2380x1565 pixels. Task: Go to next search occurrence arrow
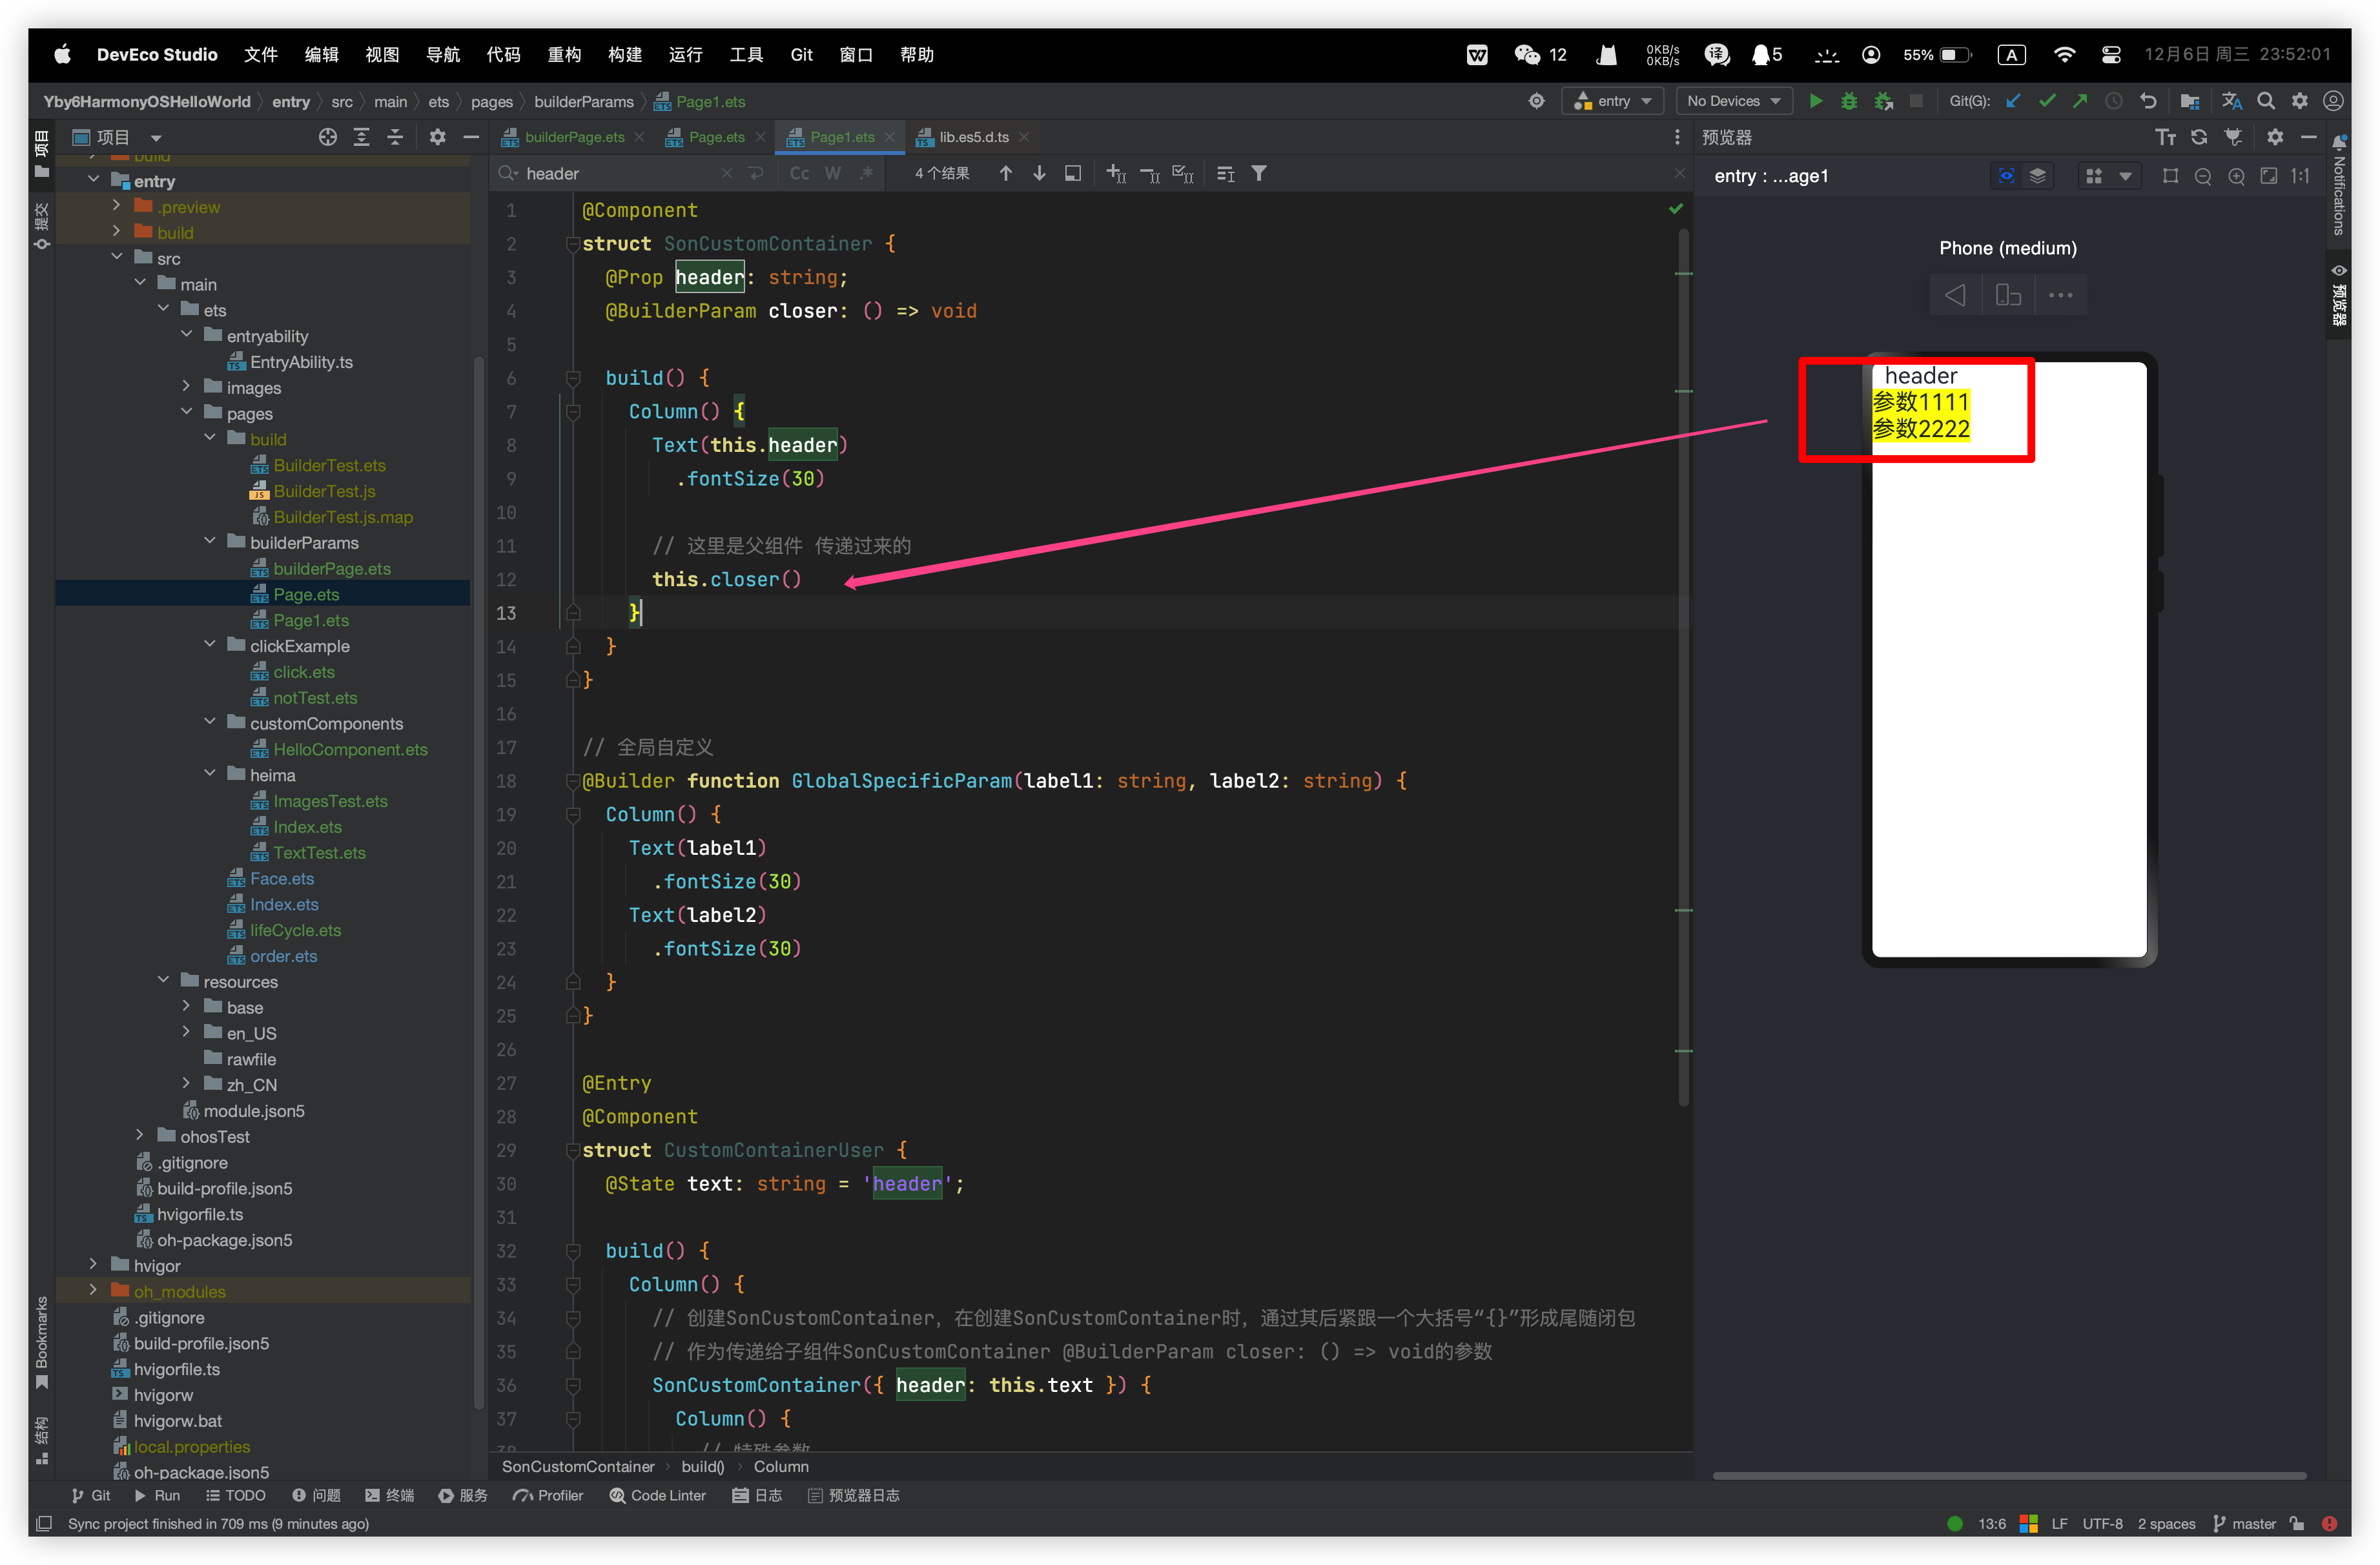click(x=1039, y=173)
